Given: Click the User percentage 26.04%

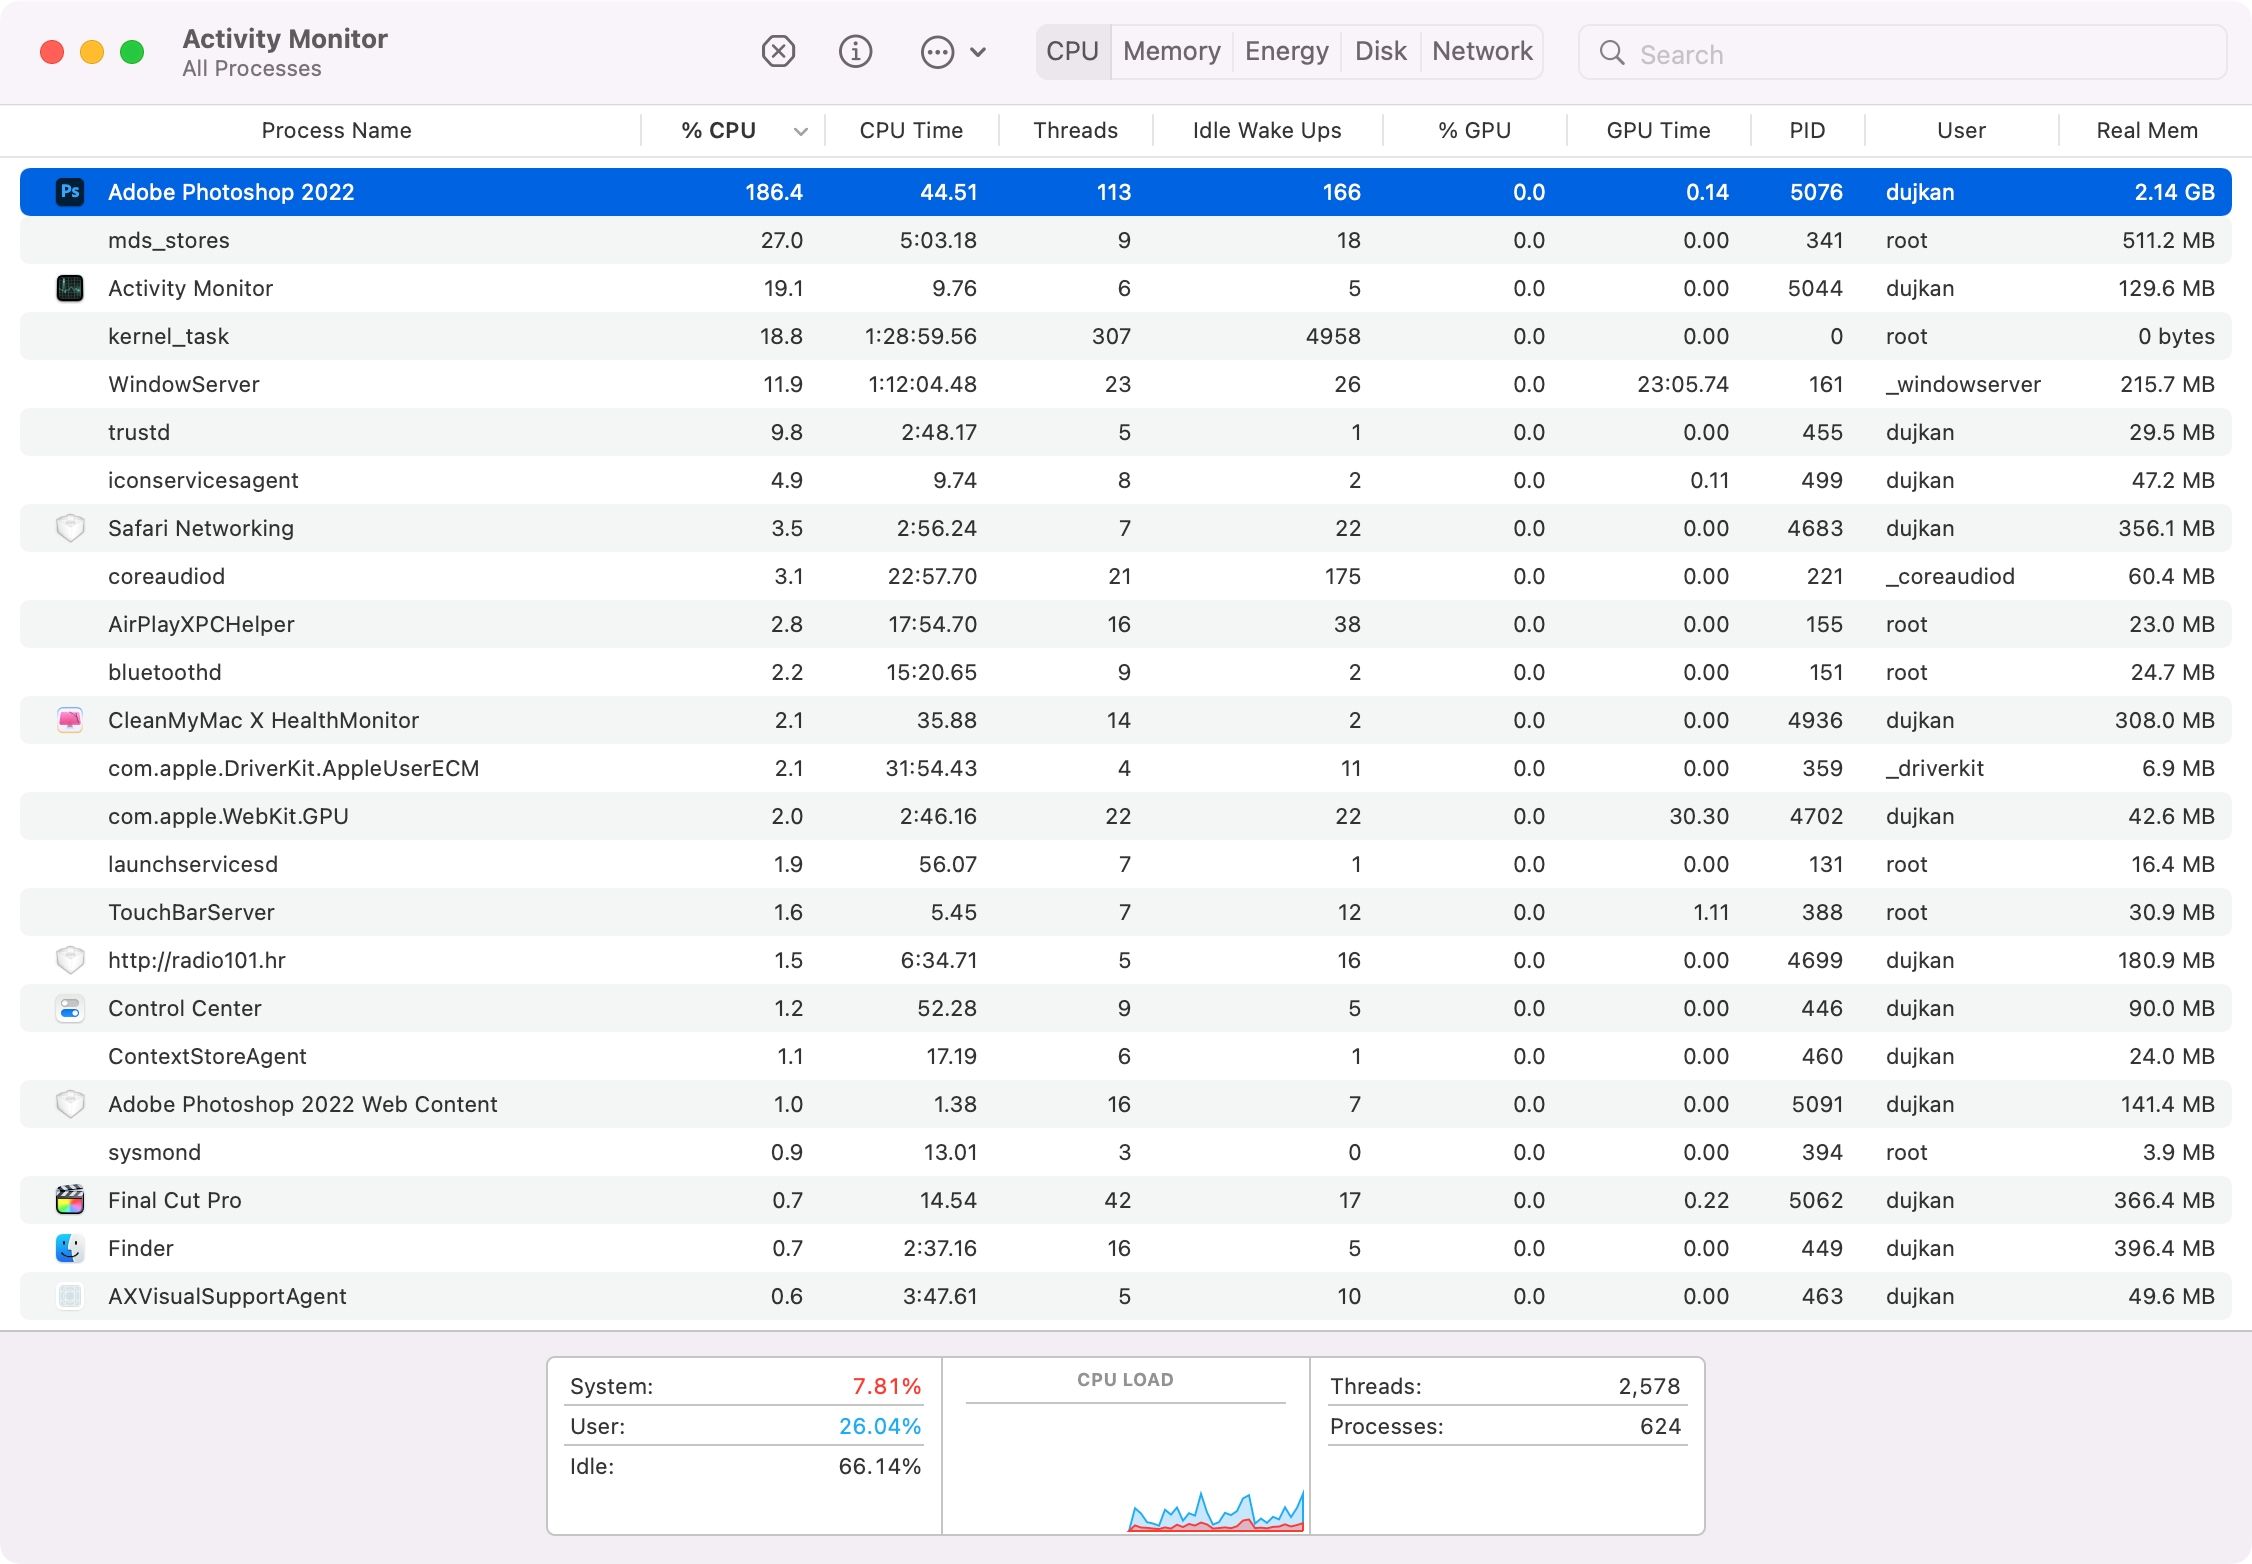Looking at the screenshot, I should (x=879, y=1426).
